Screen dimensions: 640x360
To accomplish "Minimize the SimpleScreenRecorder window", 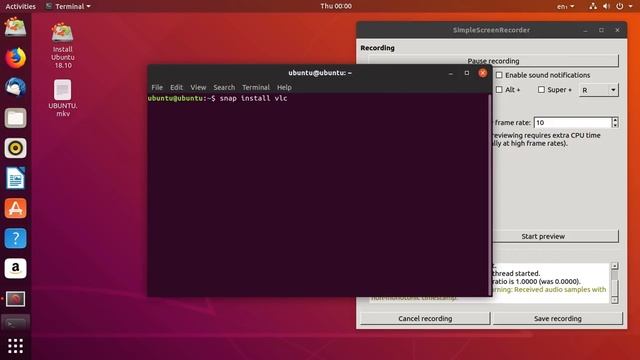I will (585, 31).
